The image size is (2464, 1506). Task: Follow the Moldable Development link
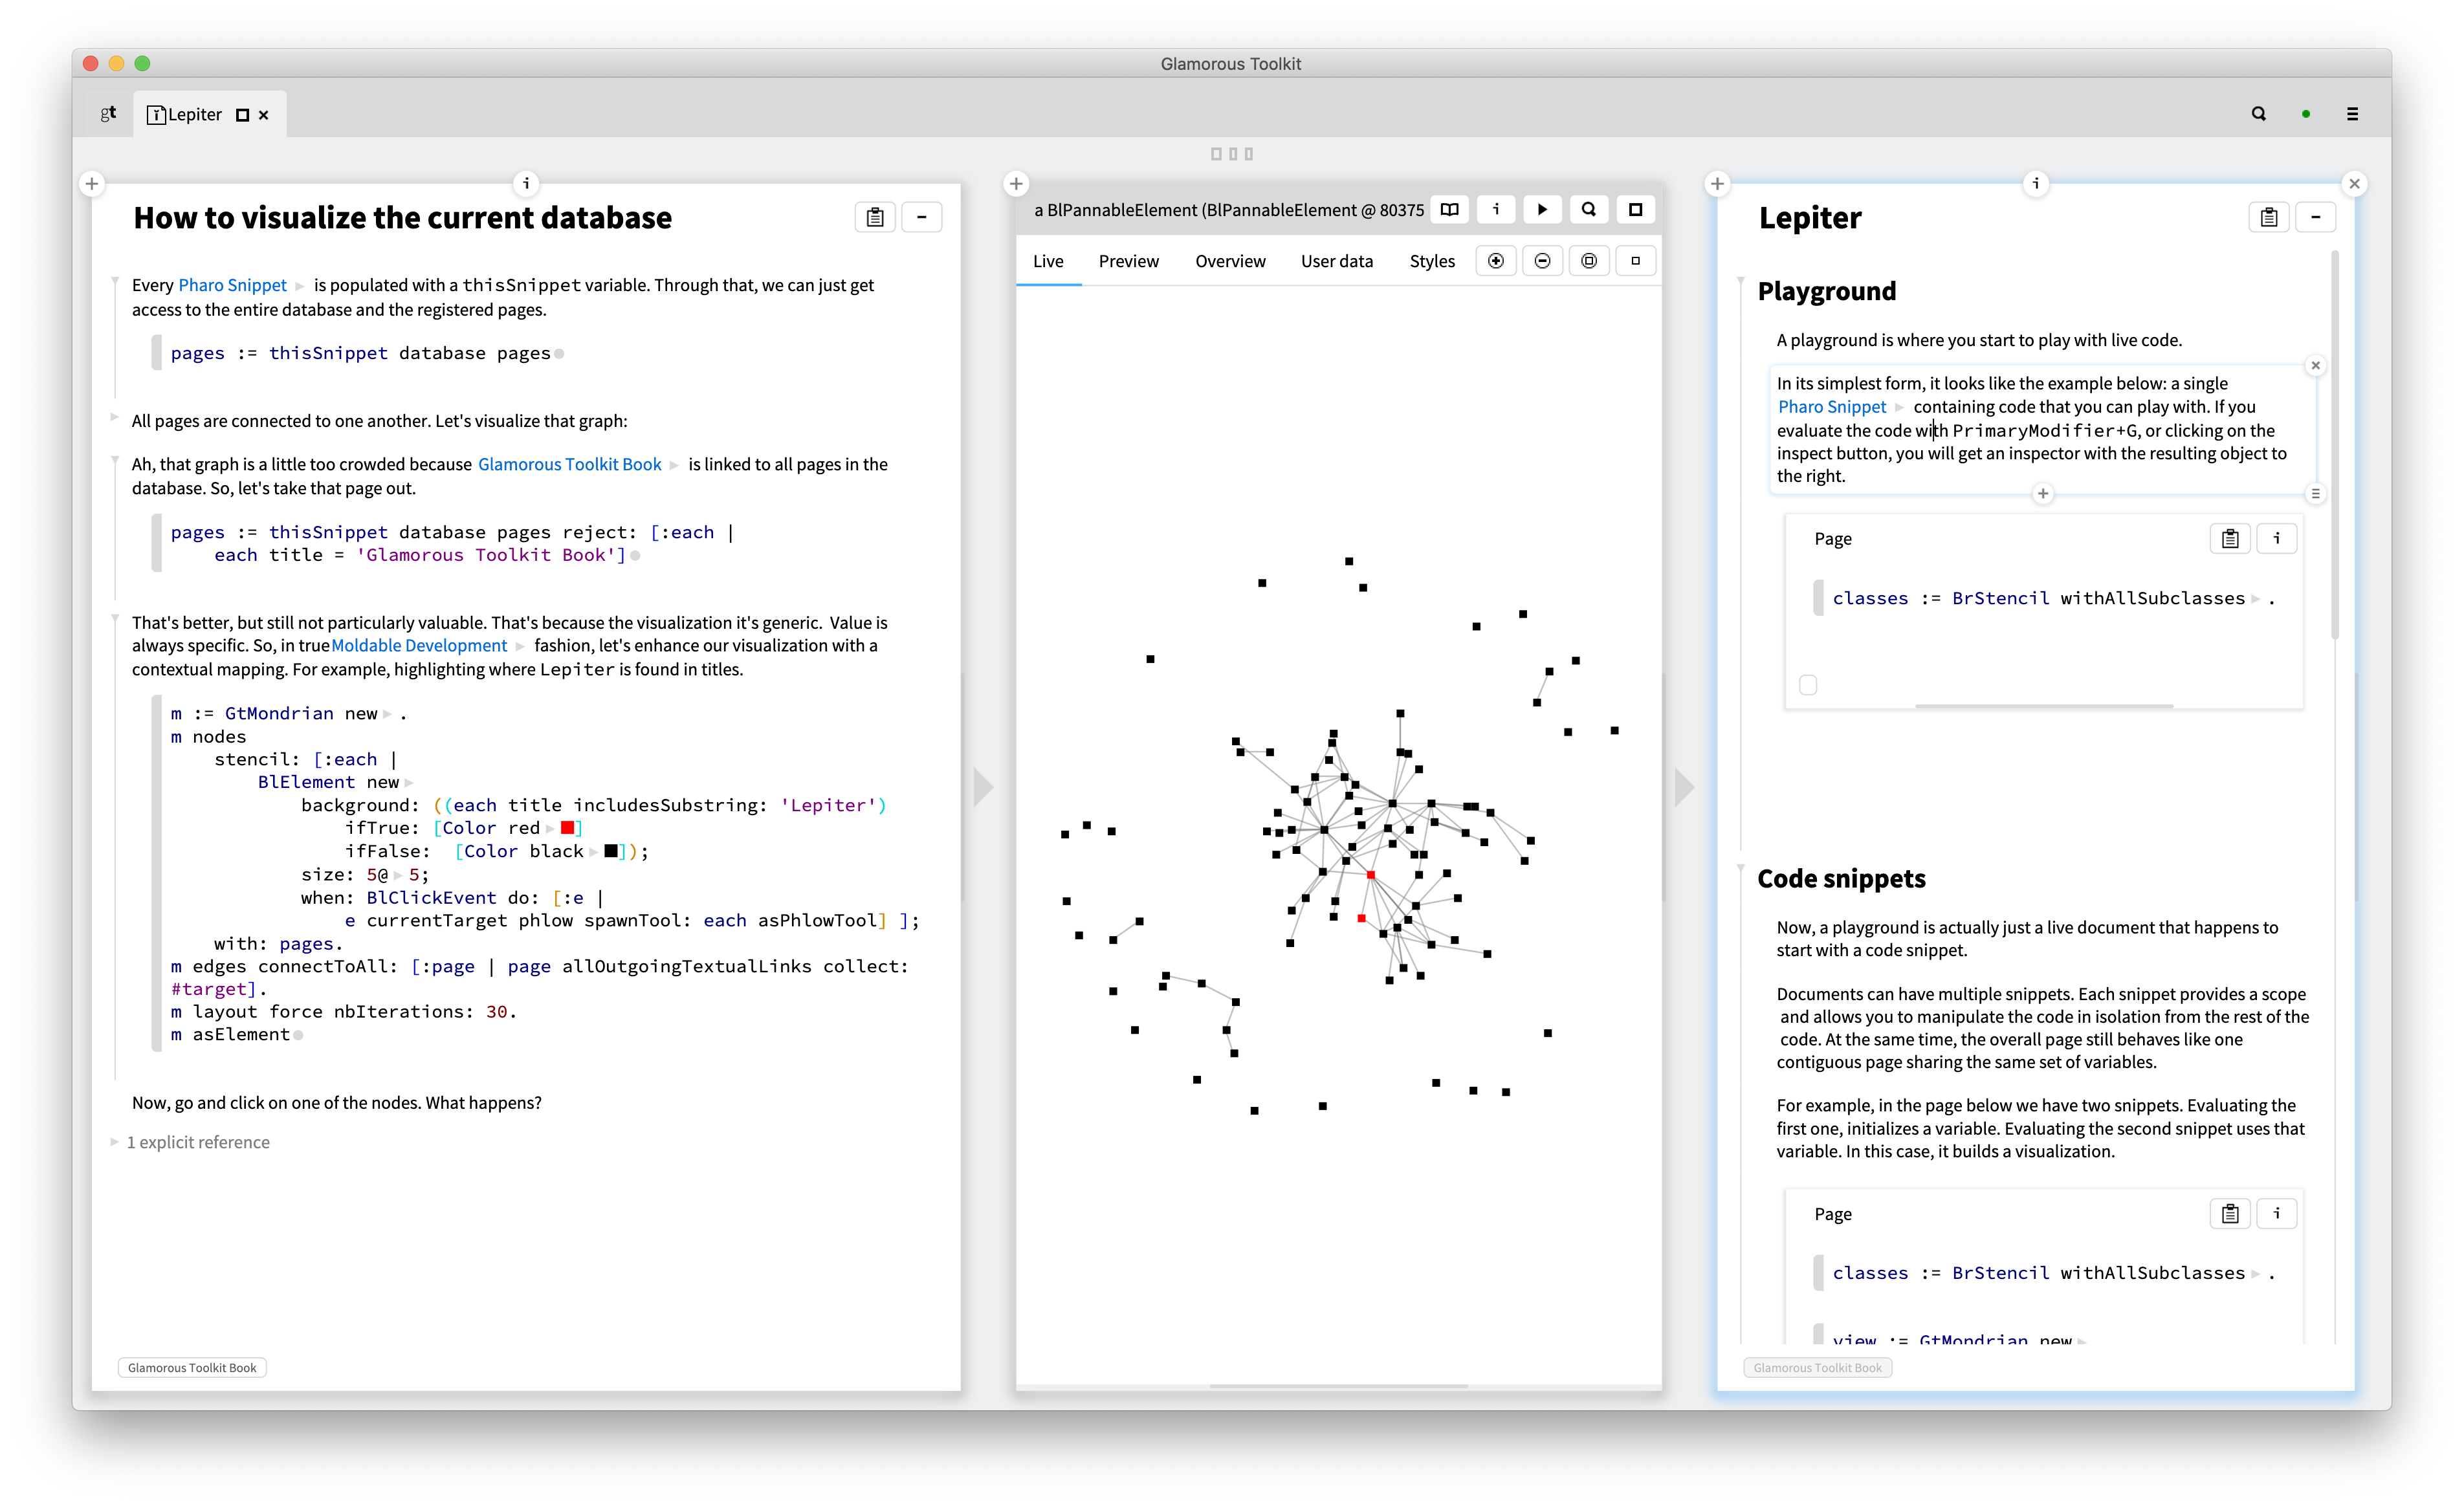pyautogui.click(x=419, y=645)
